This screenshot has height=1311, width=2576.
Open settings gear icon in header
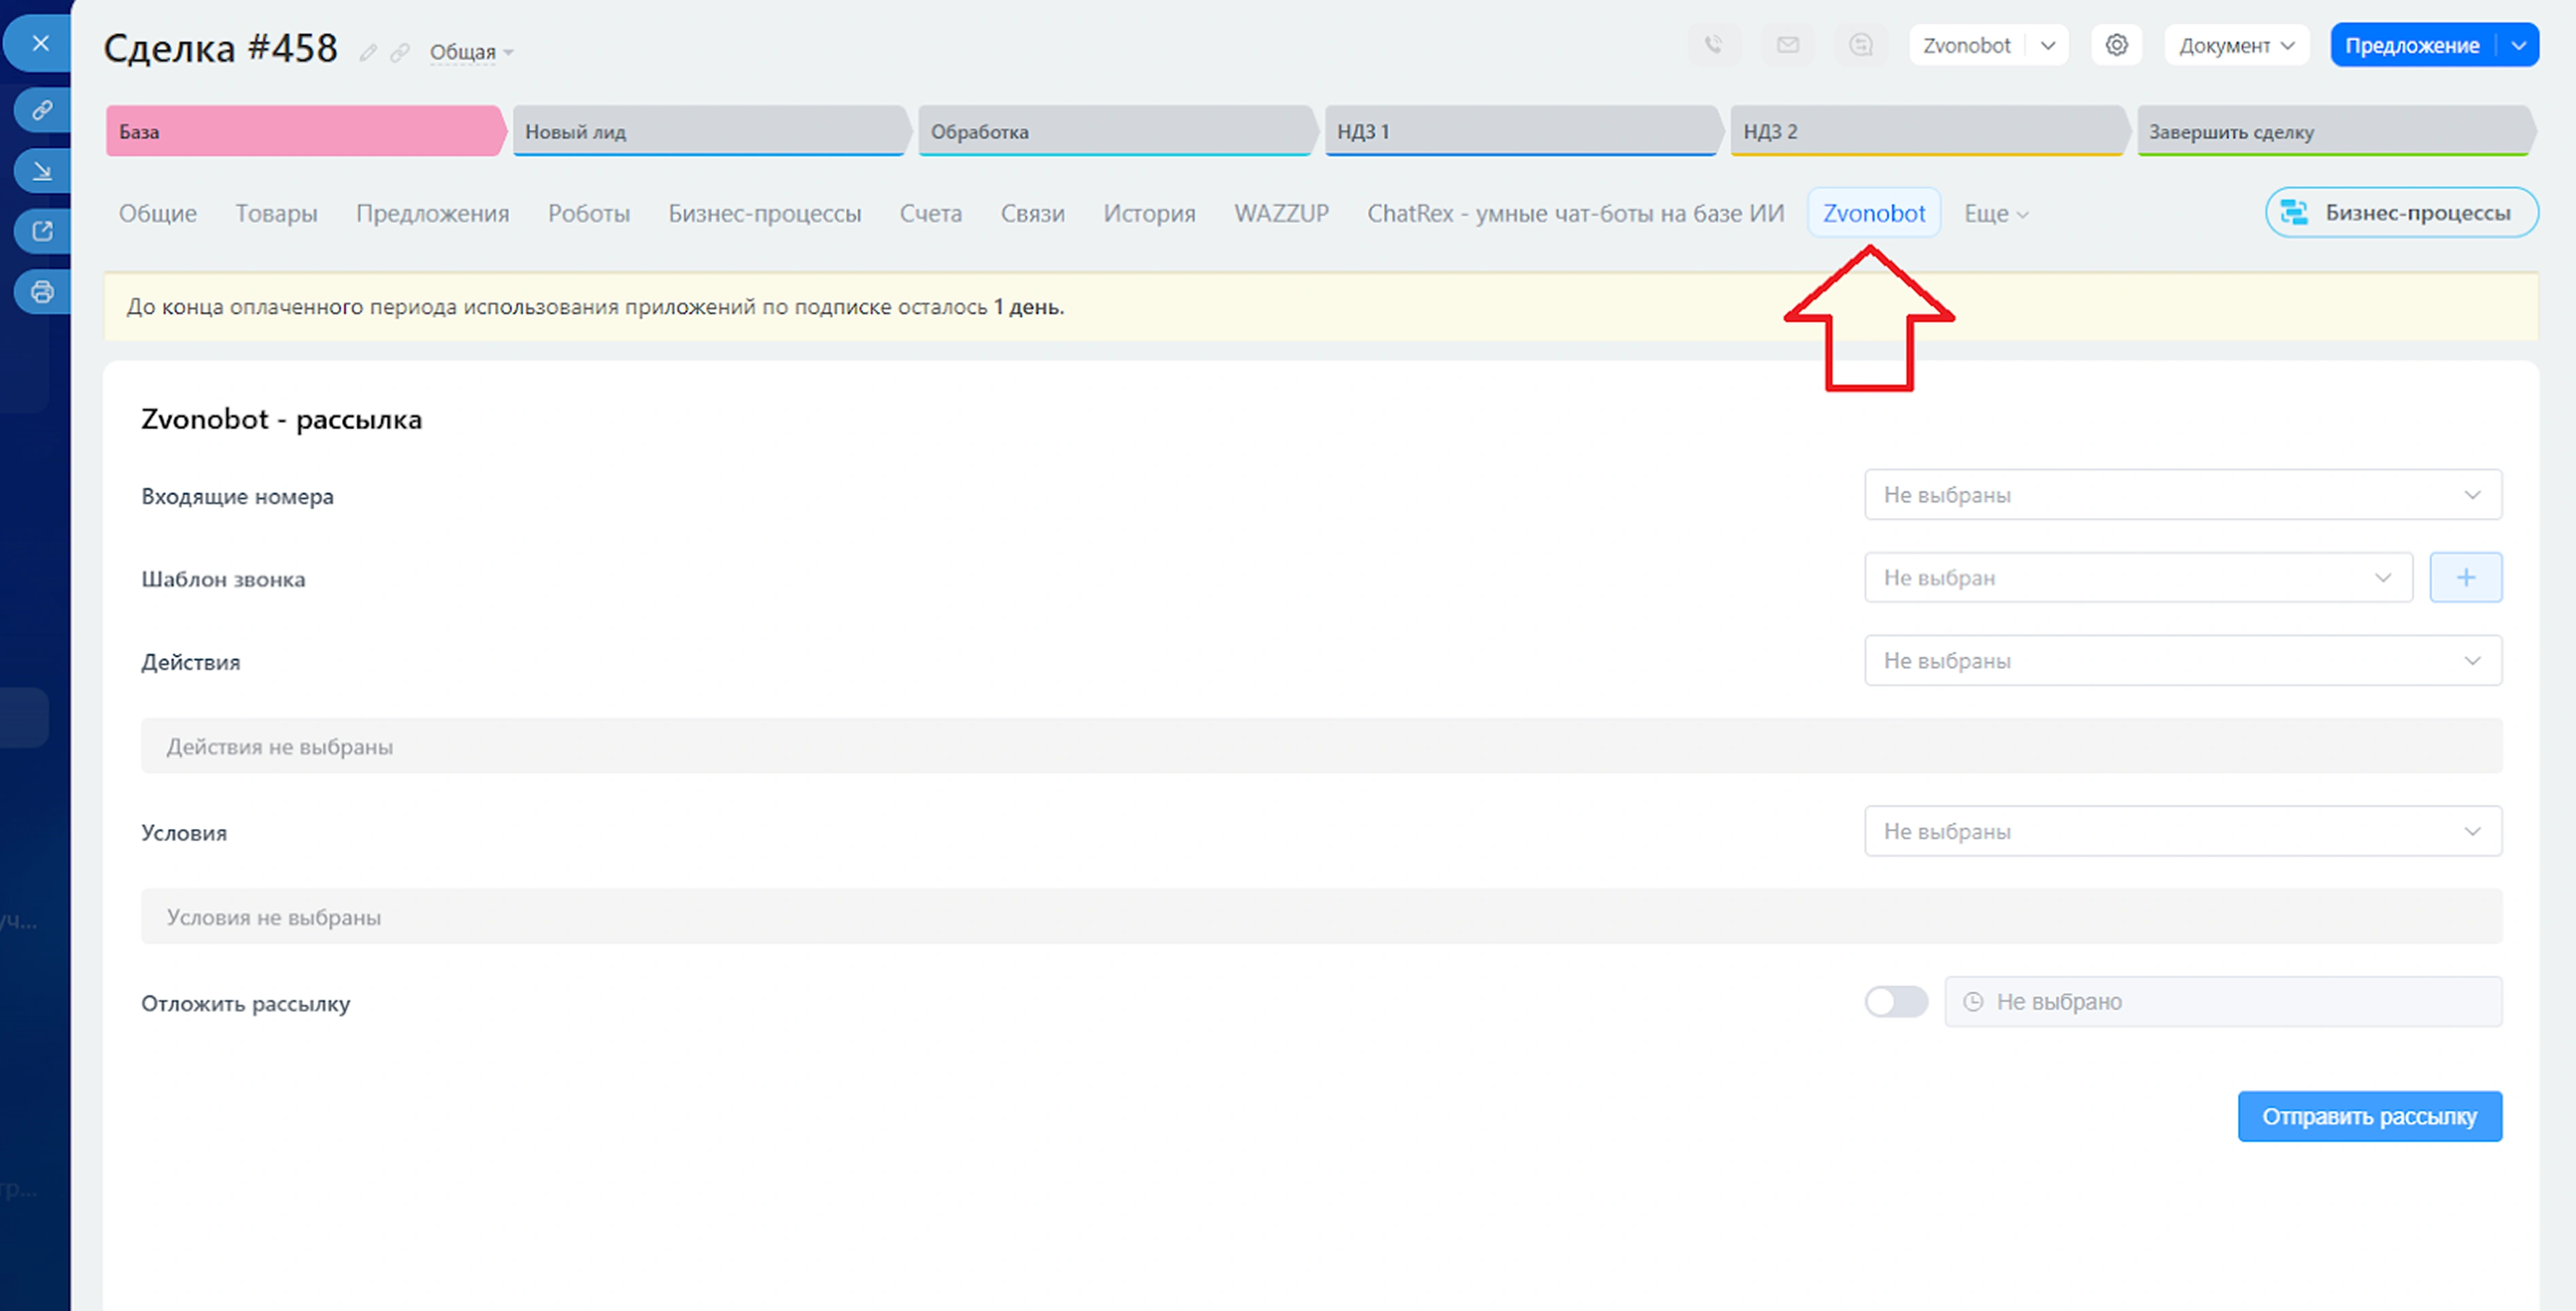click(x=2116, y=45)
